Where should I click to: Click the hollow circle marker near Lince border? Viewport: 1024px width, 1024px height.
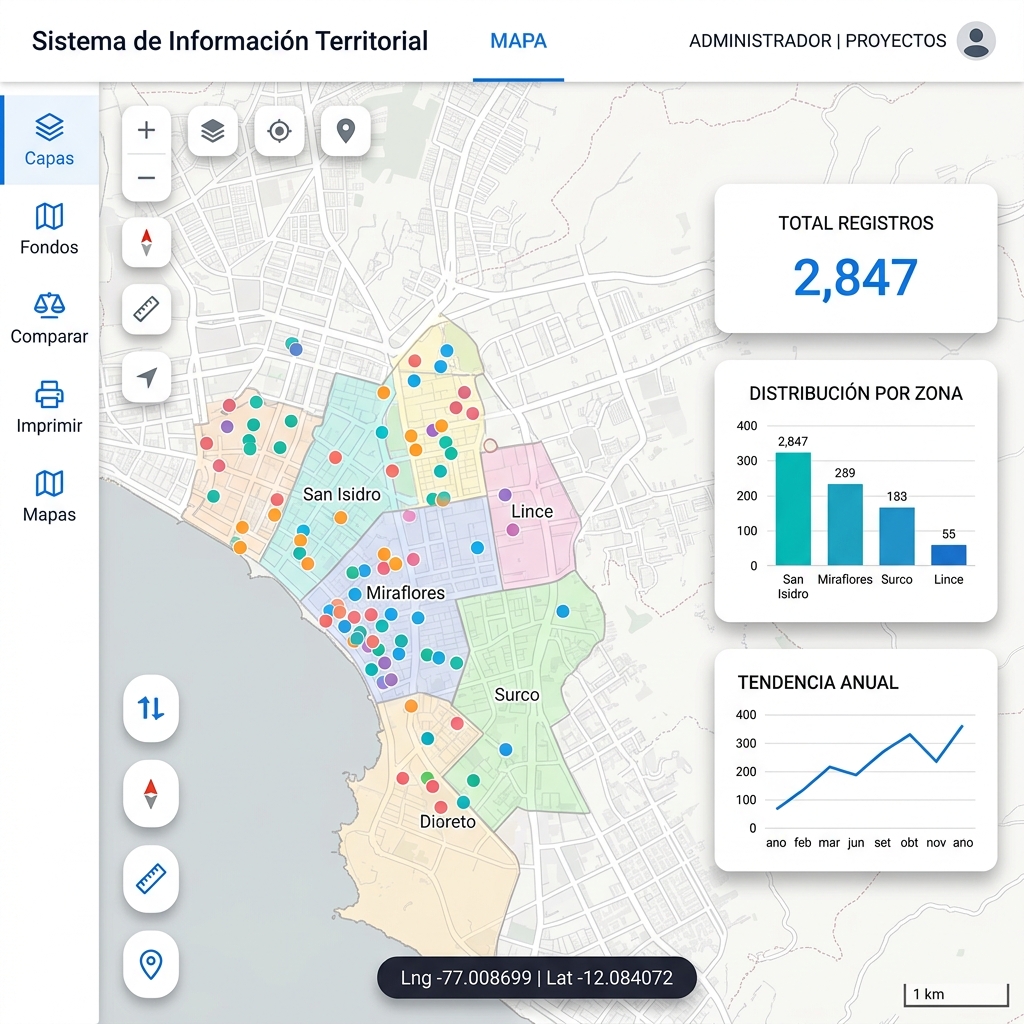pyautogui.click(x=490, y=445)
